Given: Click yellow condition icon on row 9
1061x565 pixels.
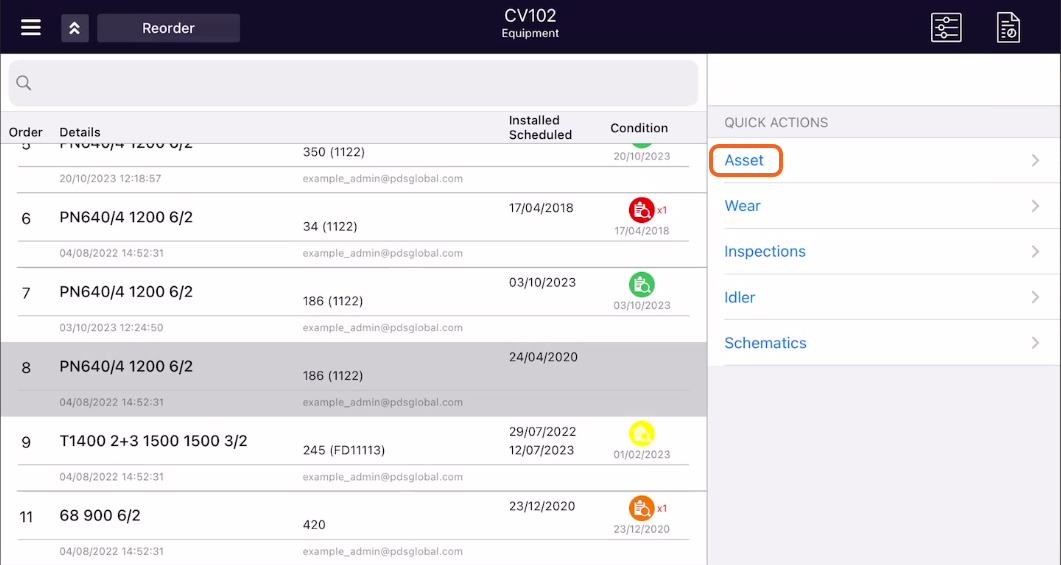Looking at the screenshot, I should (641, 433).
